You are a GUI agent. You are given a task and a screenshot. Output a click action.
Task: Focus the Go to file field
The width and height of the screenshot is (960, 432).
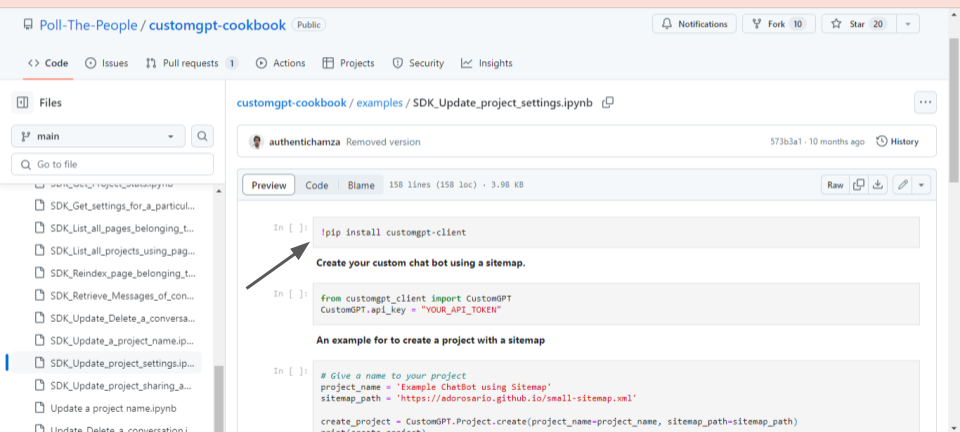coord(113,165)
